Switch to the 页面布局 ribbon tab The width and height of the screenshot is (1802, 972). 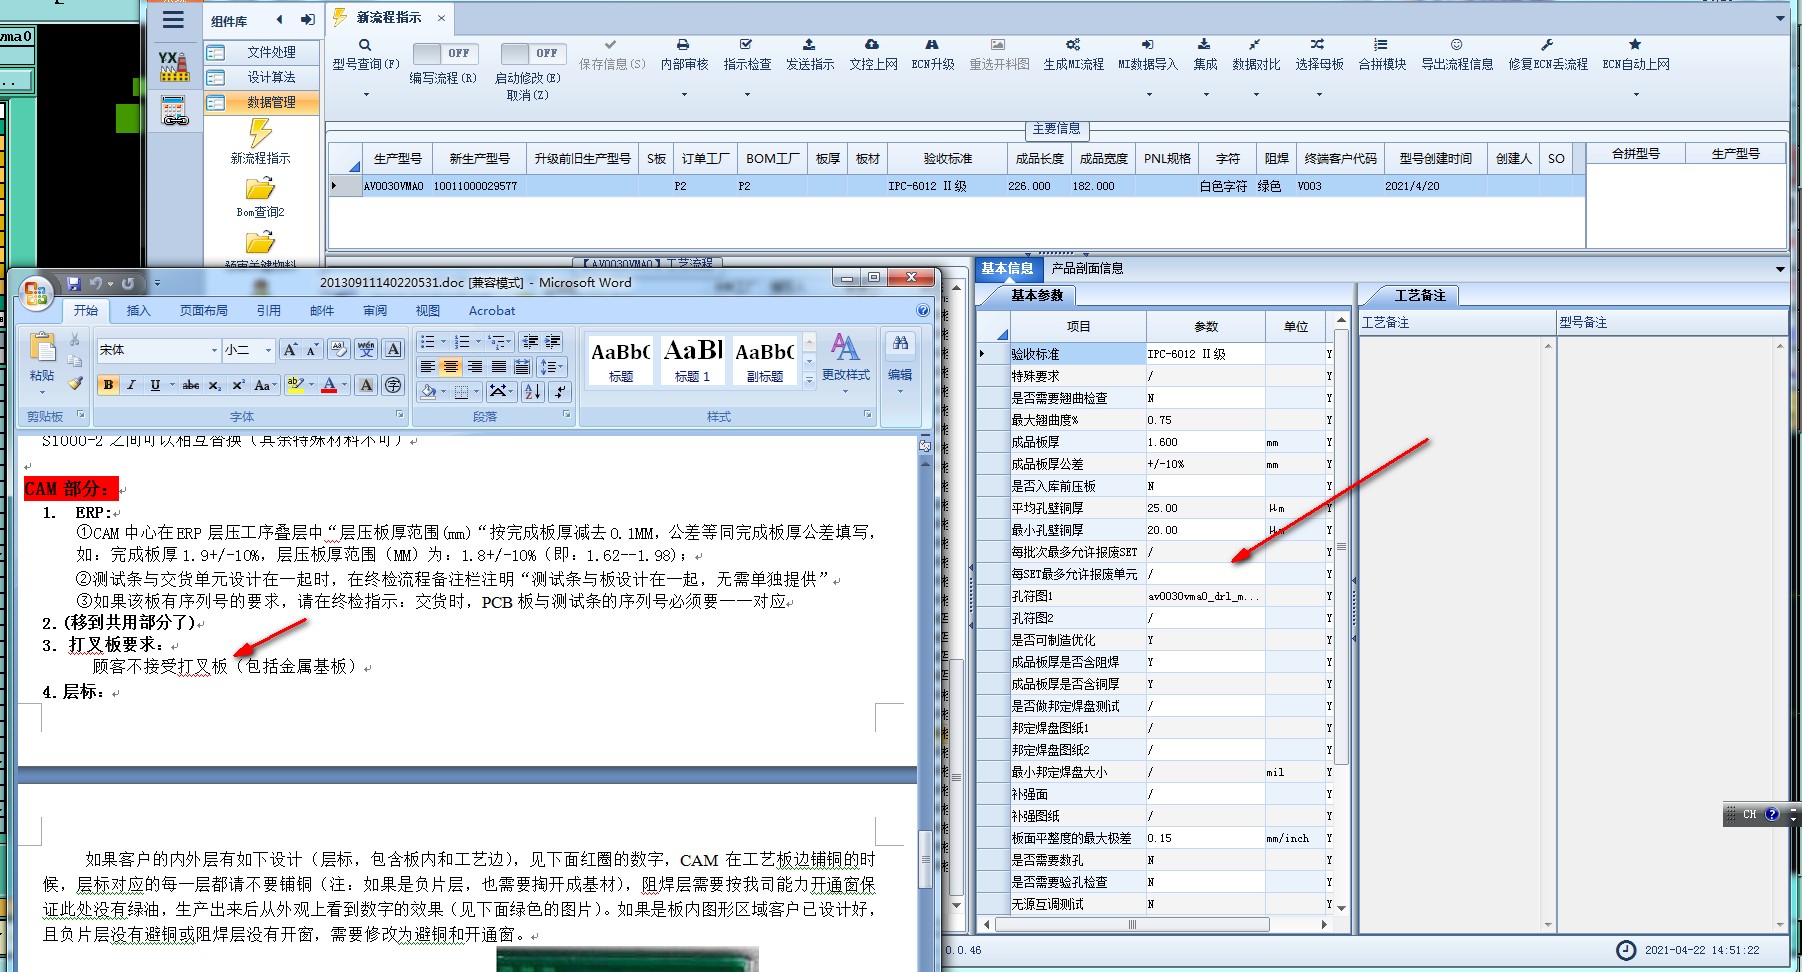[x=204, y=311]
